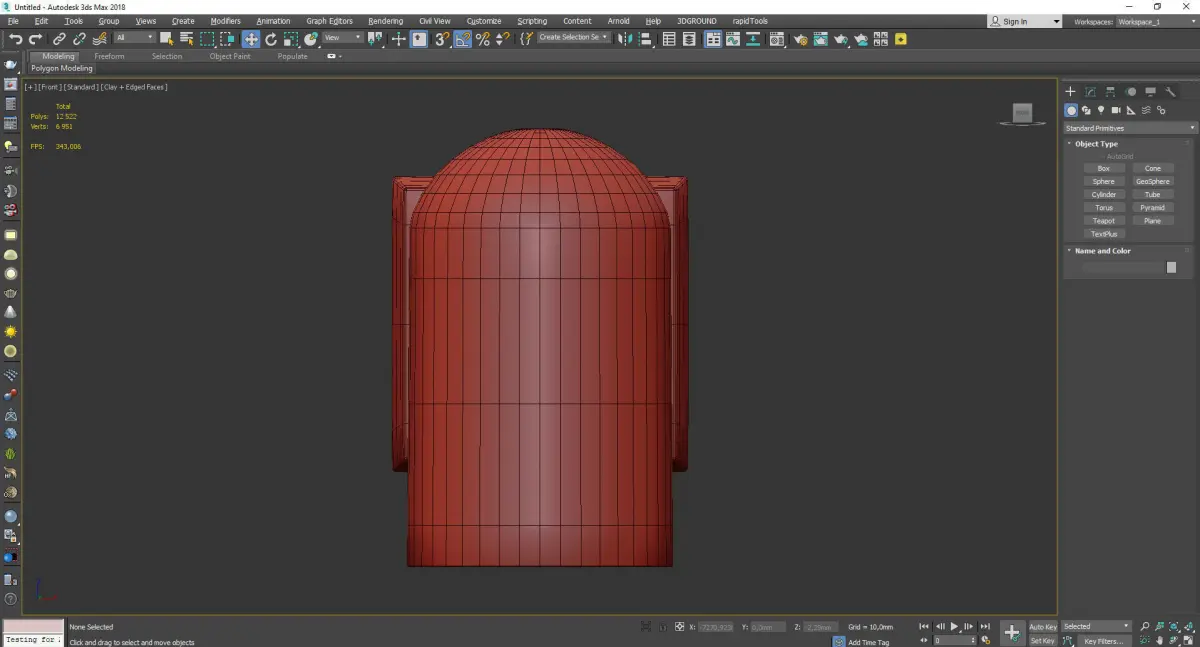
Task: Create a Teapot primitive
Action: (1103, 221)
